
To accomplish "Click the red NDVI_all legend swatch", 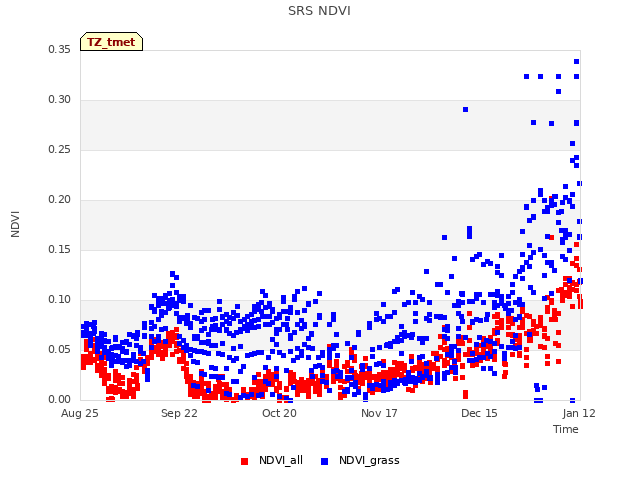I will (x=244, y=461).
